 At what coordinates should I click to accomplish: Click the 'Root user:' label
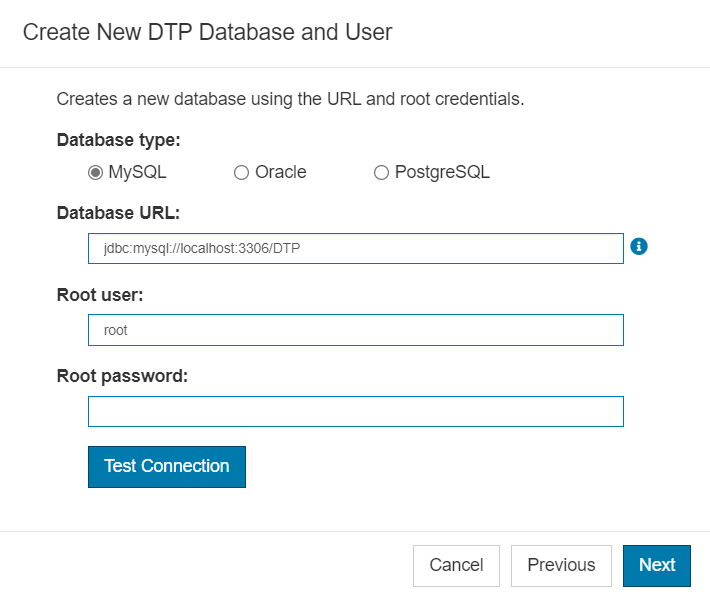click(x=100, y=295)
